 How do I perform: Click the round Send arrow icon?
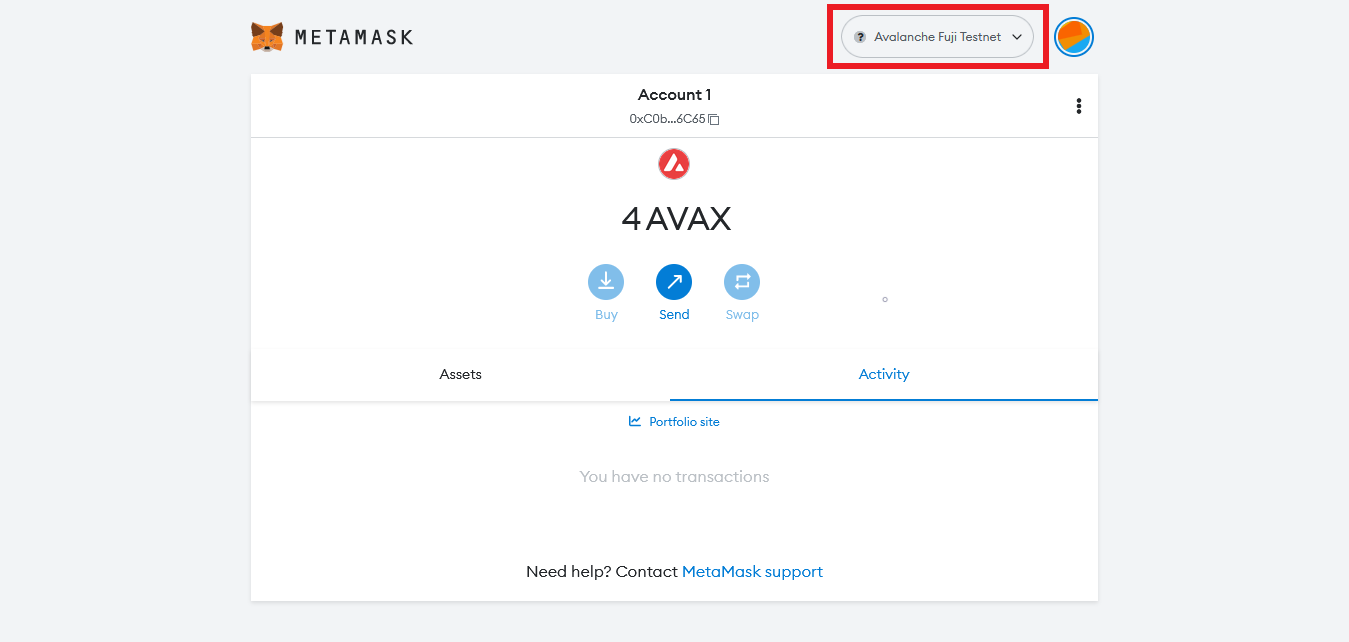(x=674, y=283)
